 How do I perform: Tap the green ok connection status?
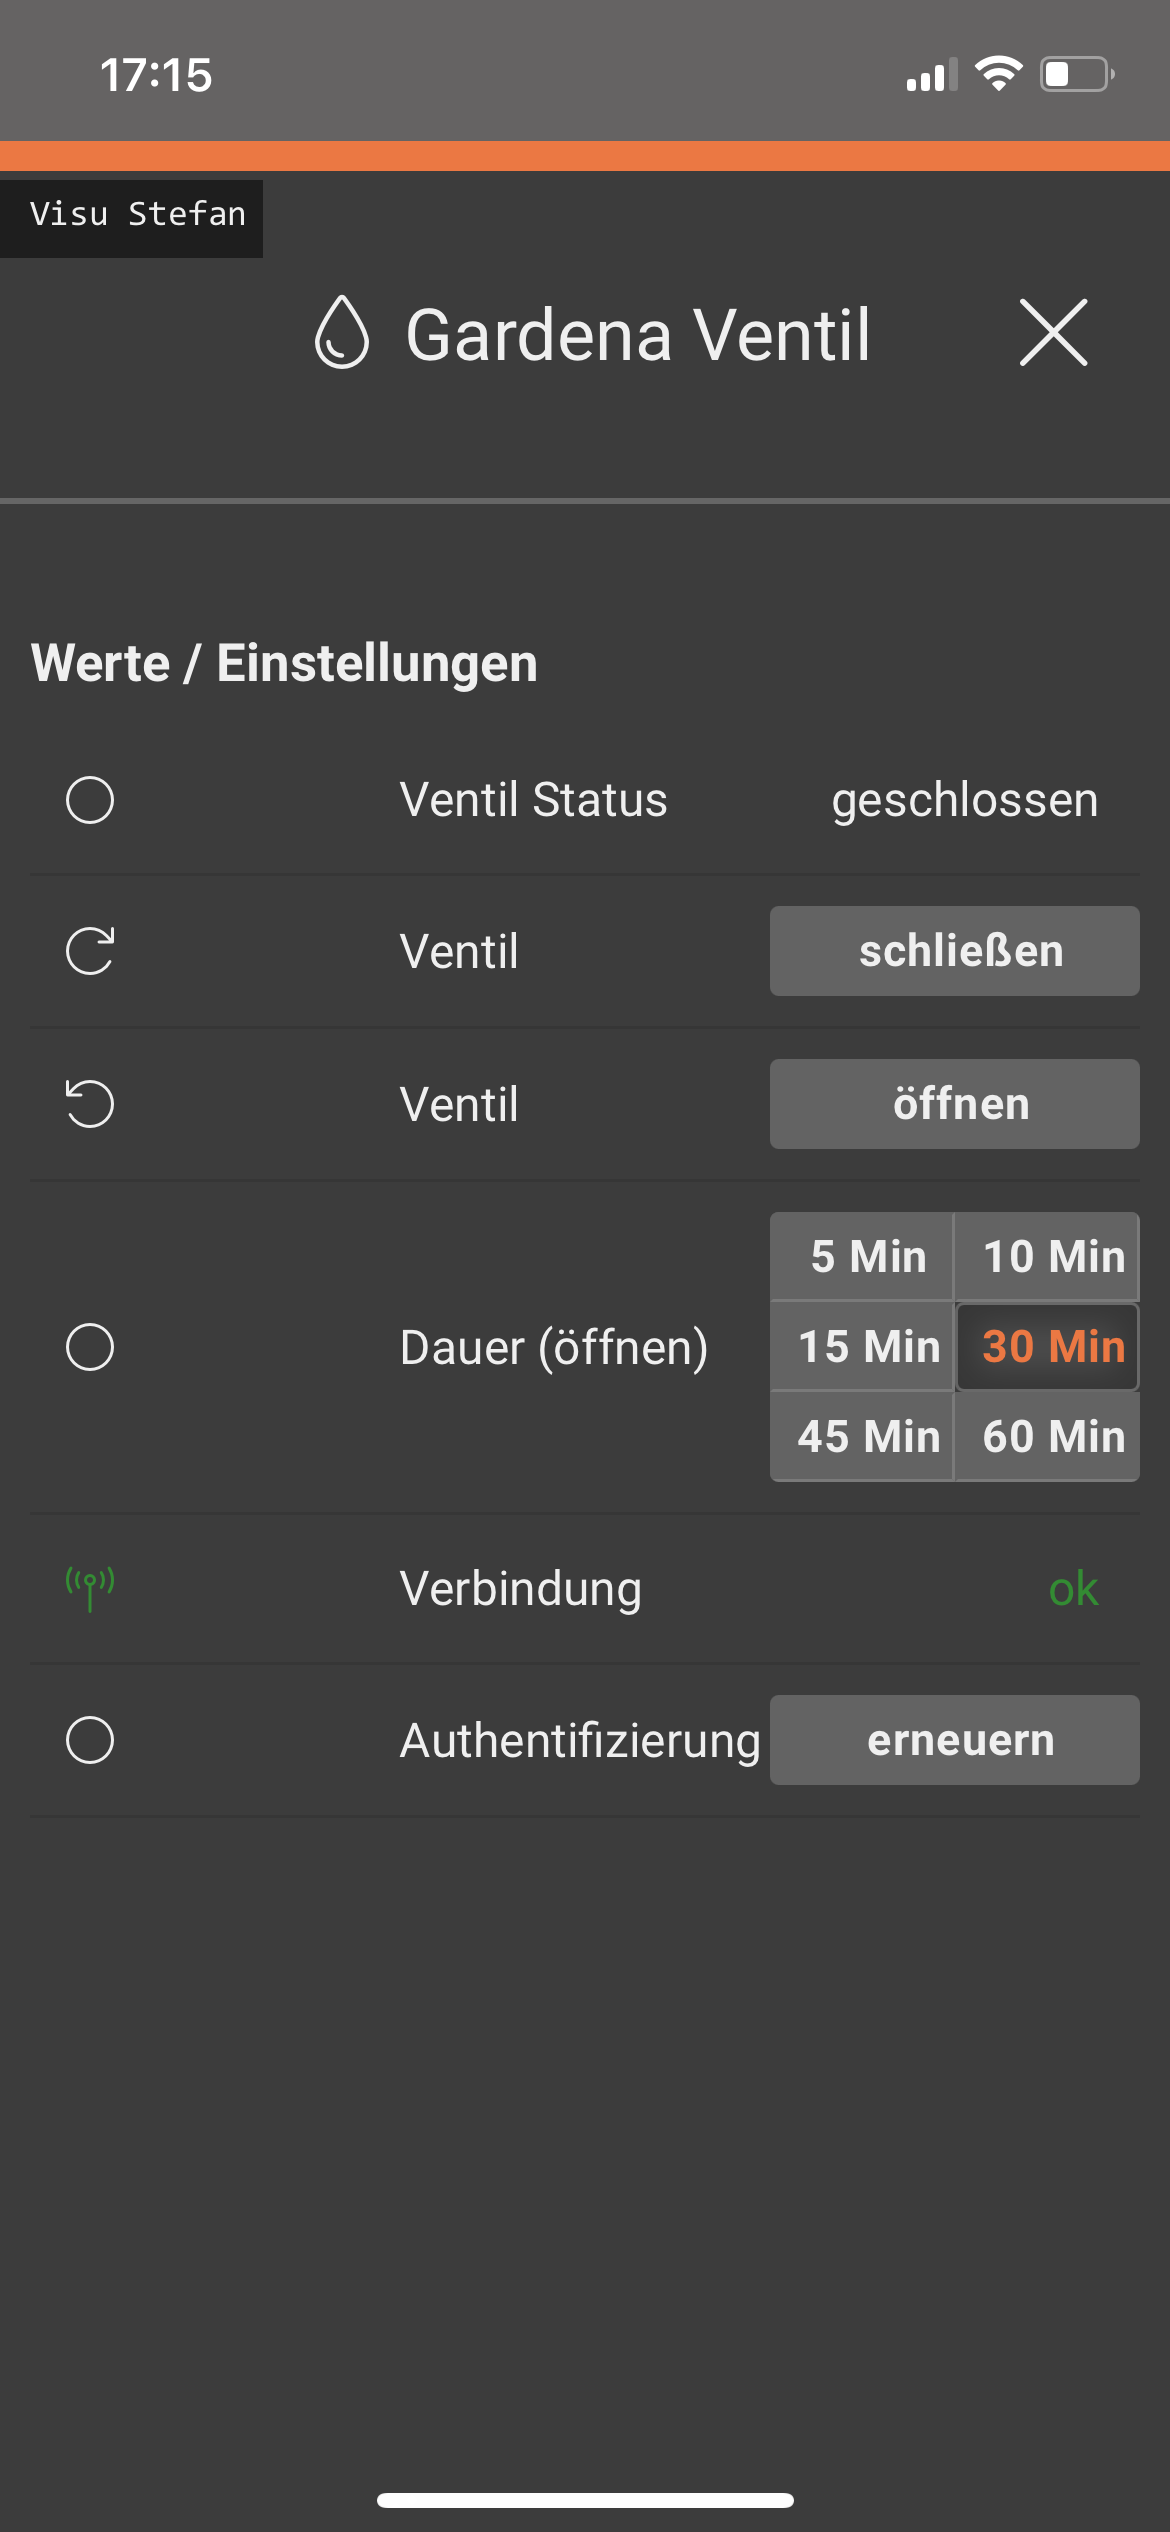1073,1589
